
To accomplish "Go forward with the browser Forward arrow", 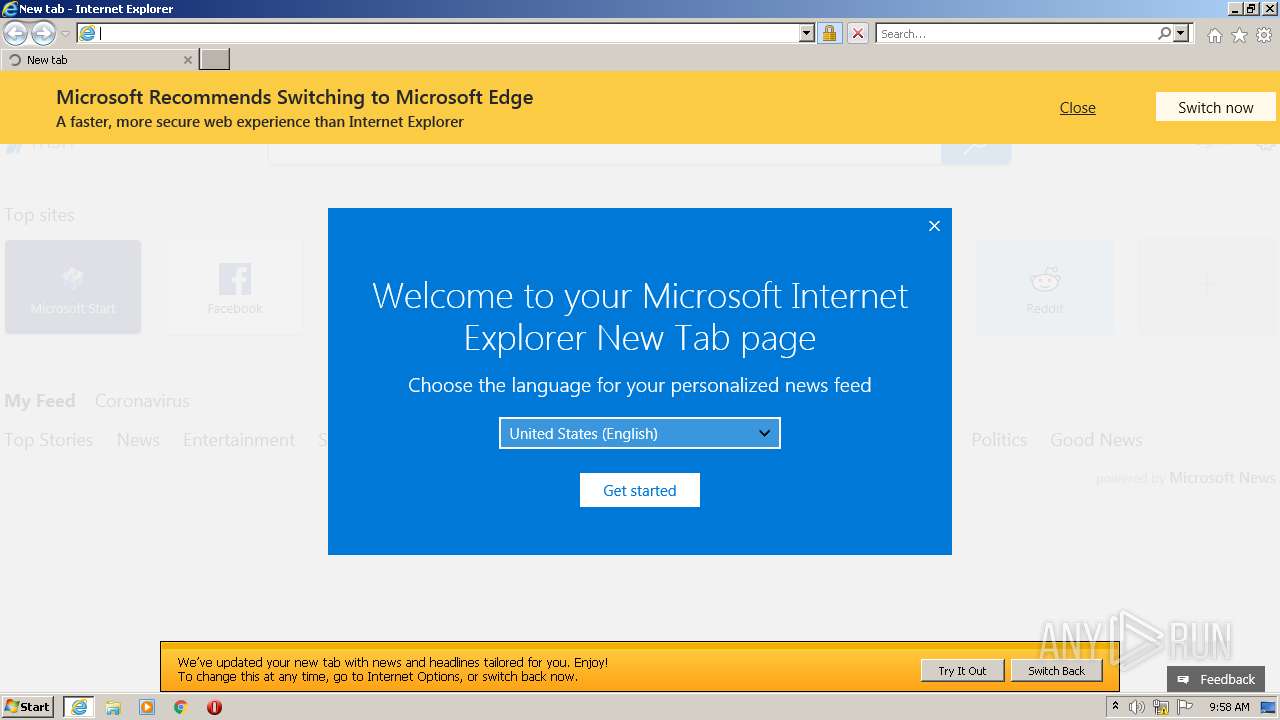I will 43,34.
